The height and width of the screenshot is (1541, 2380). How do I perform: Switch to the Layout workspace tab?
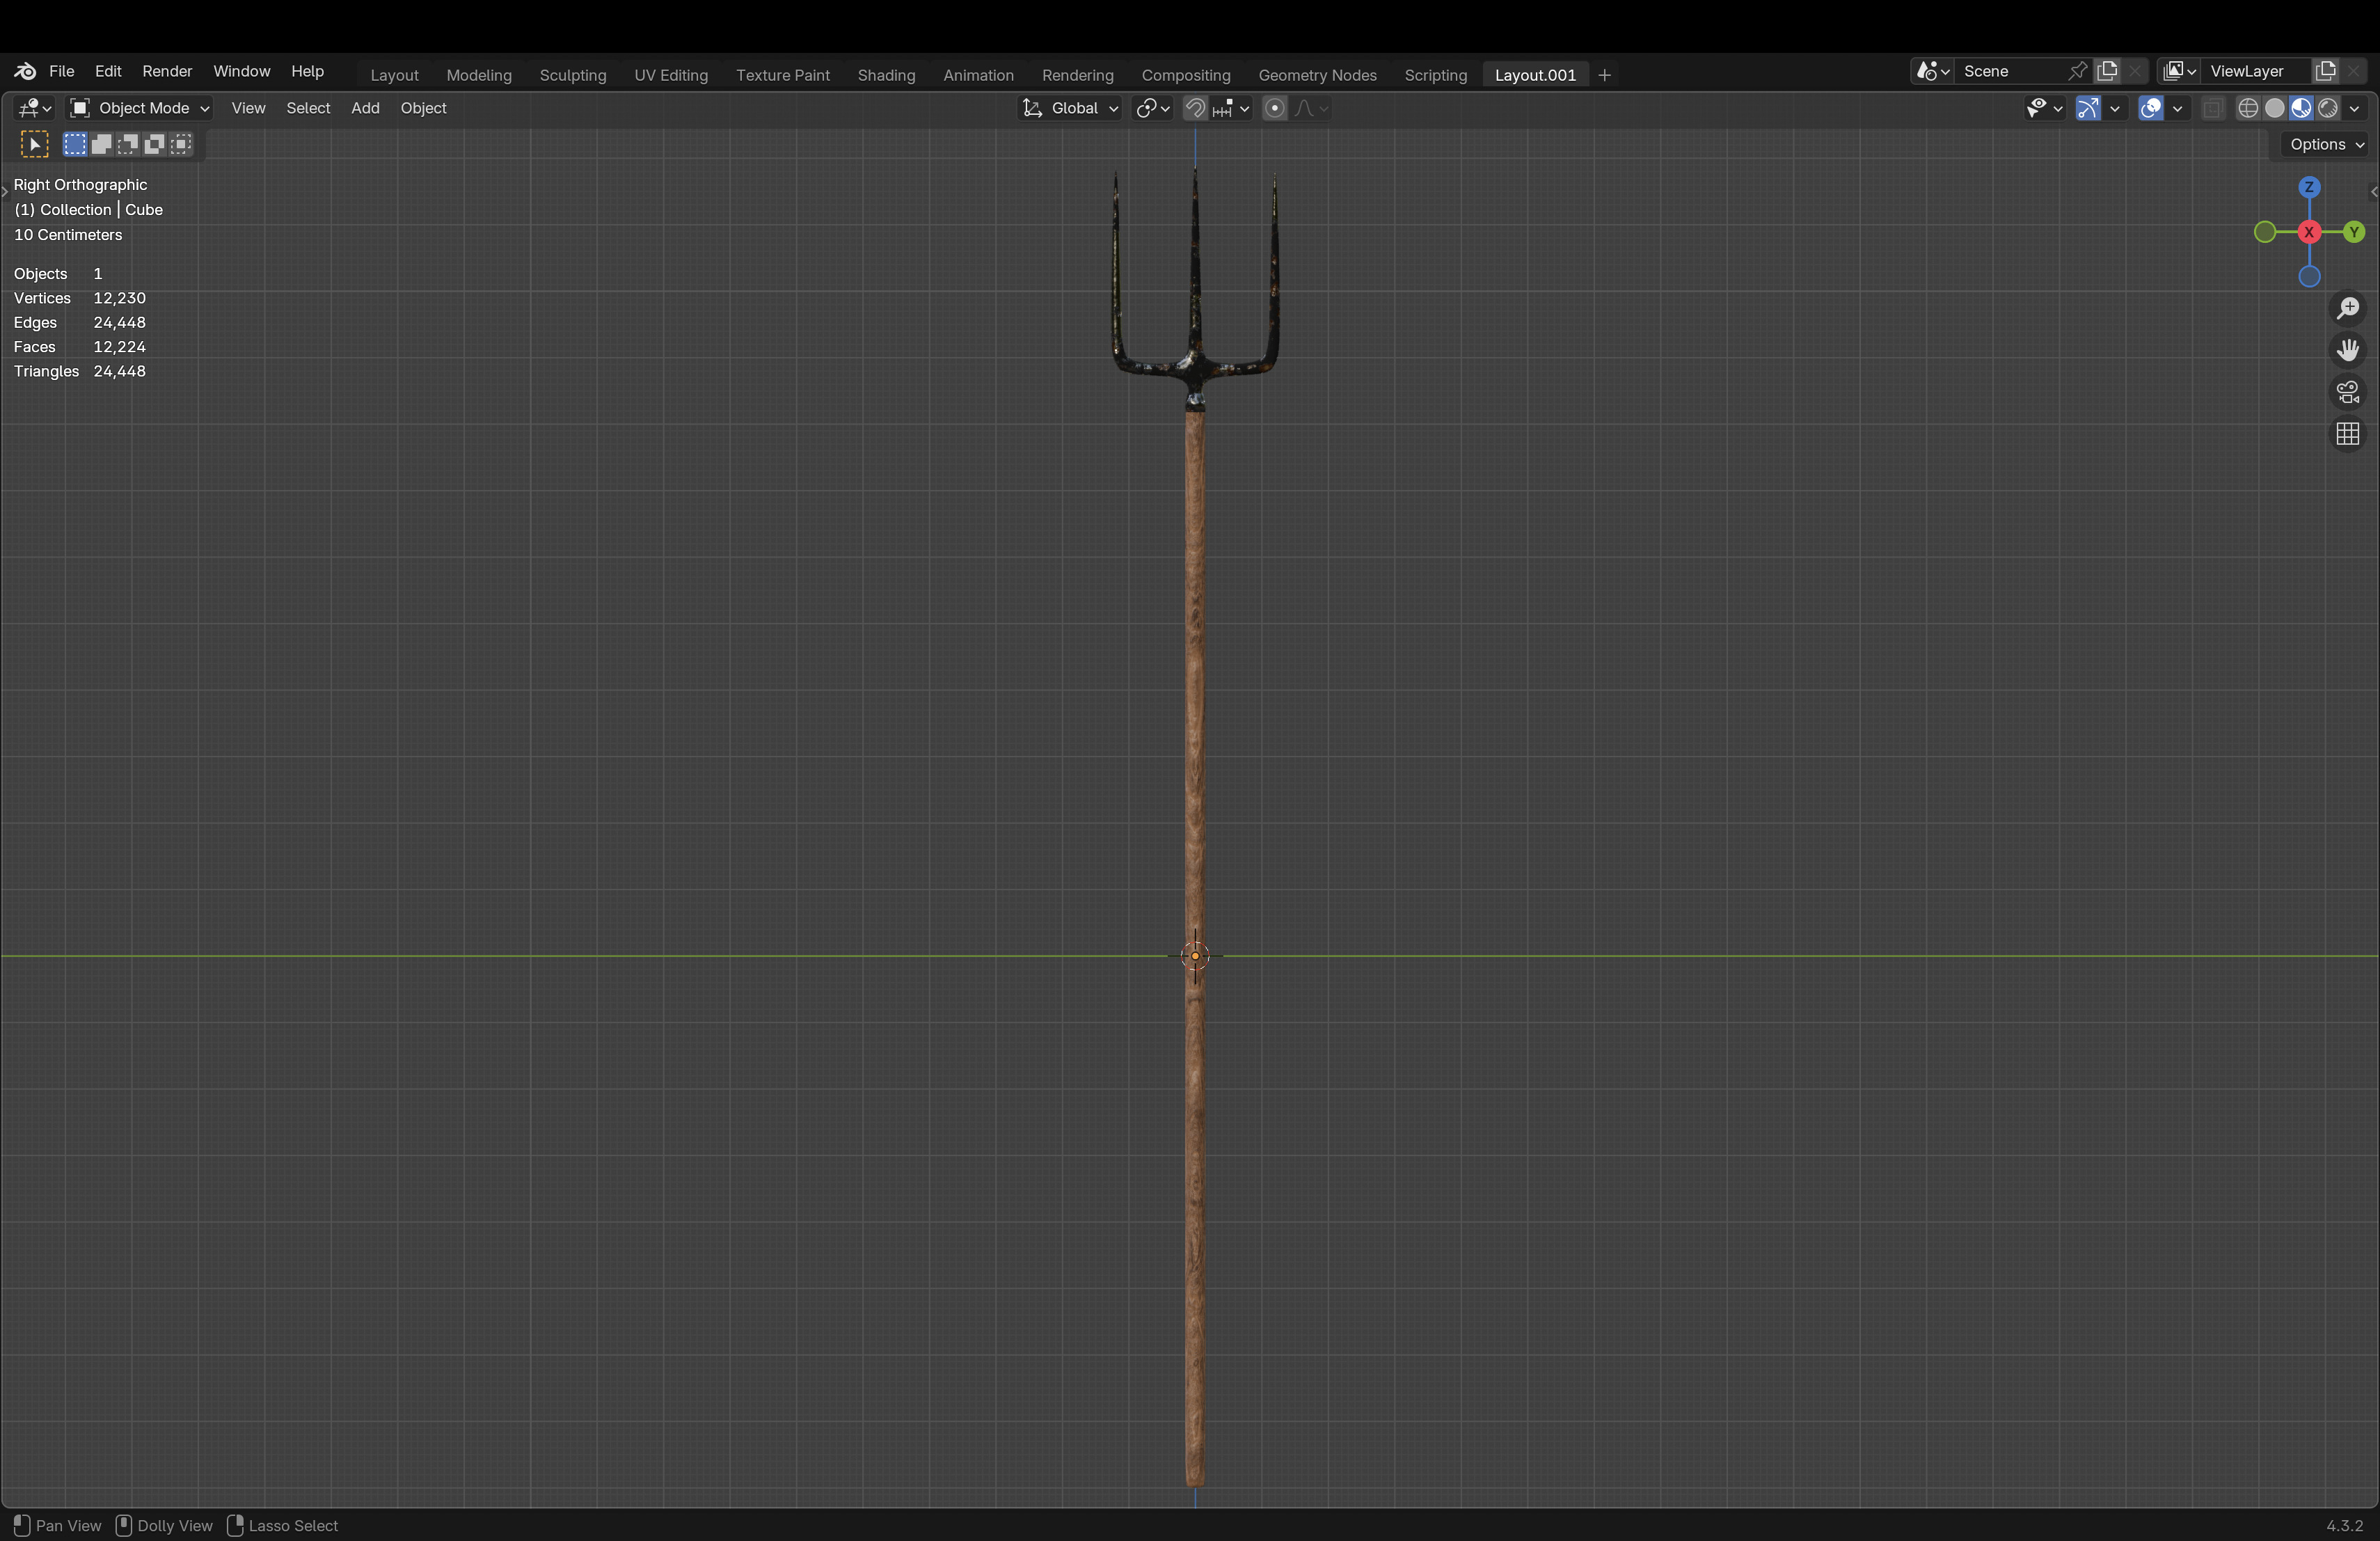[x=394, y=75]
